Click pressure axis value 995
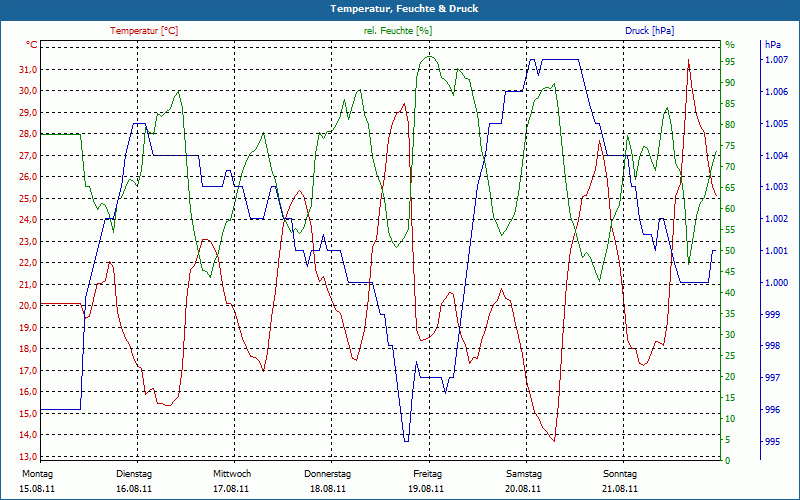 coord(772,441)
